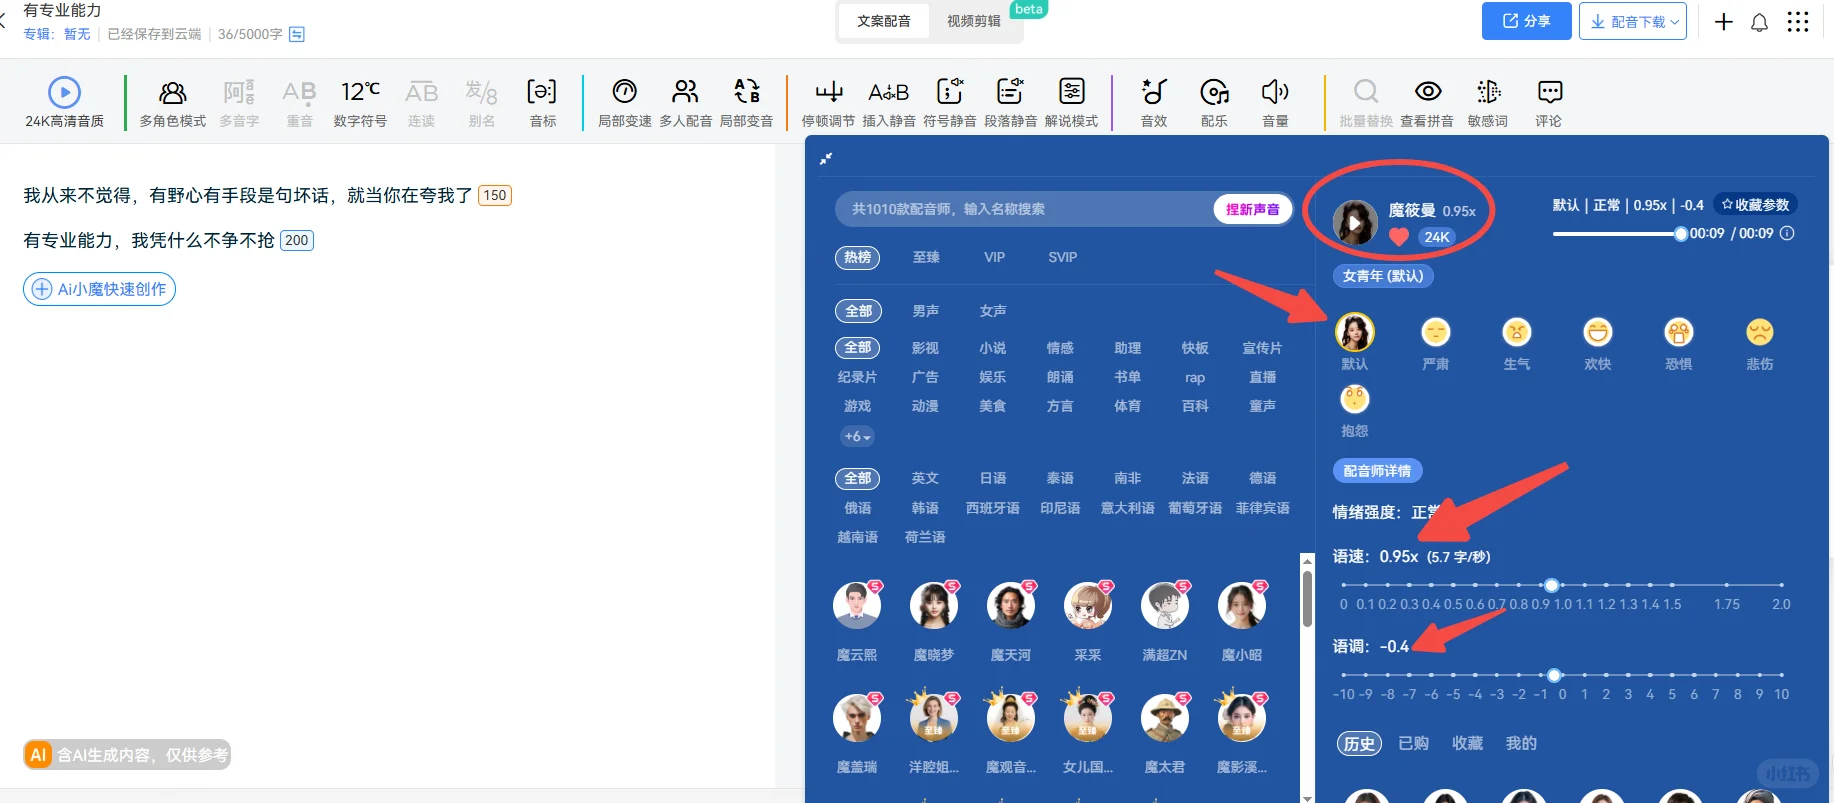Open the 收藏 favorites tab

[x=1467, y=743]
